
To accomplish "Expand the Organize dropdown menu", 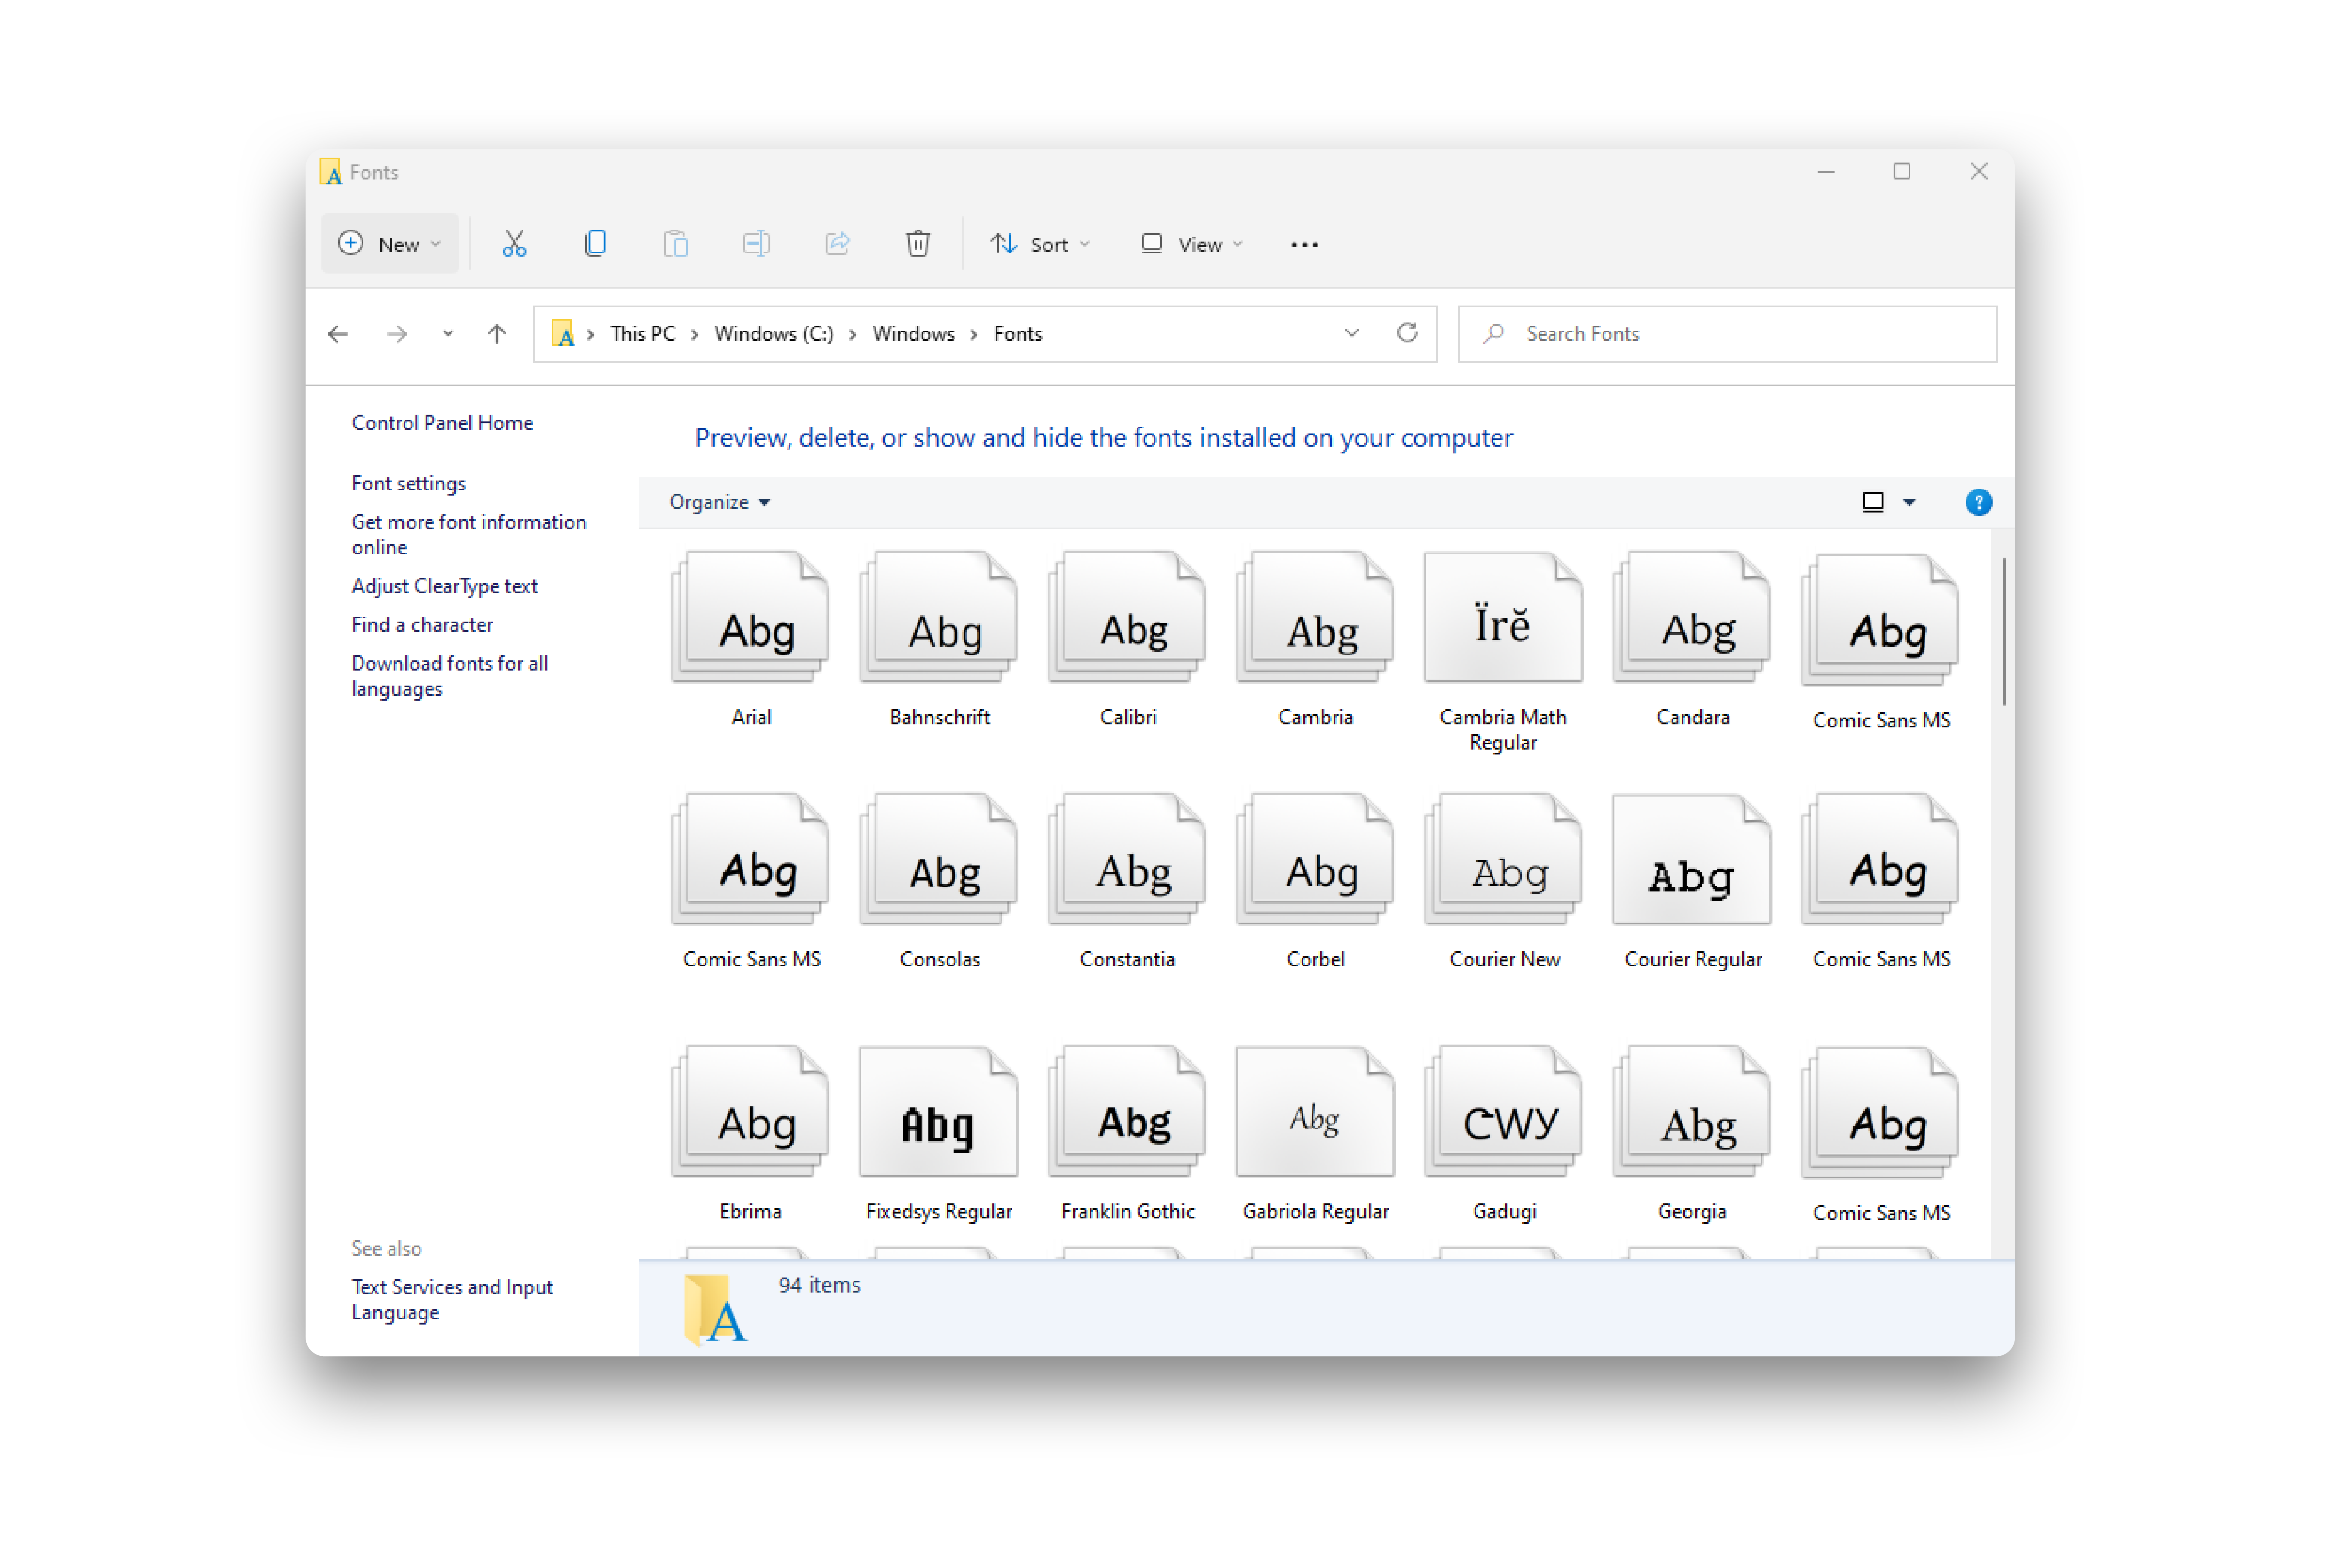I will coord(718,502).
